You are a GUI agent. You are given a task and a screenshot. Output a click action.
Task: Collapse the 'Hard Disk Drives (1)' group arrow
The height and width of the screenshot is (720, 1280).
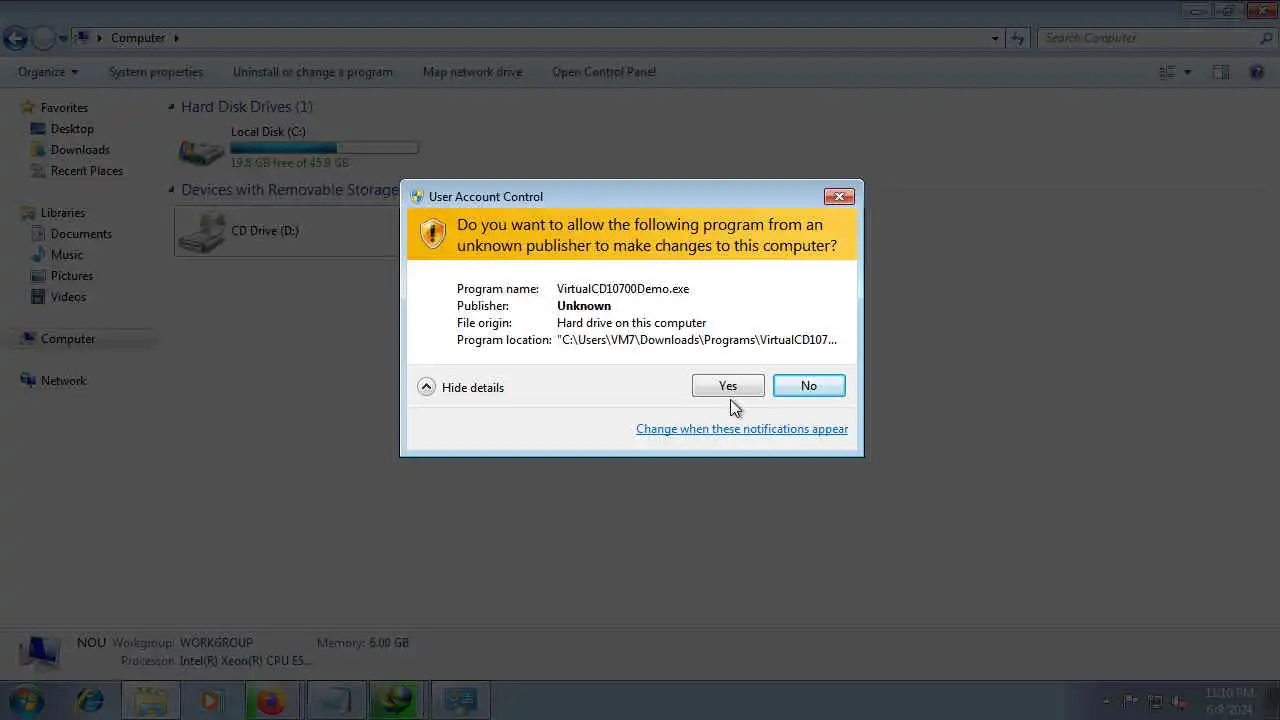tap(171, 107)
